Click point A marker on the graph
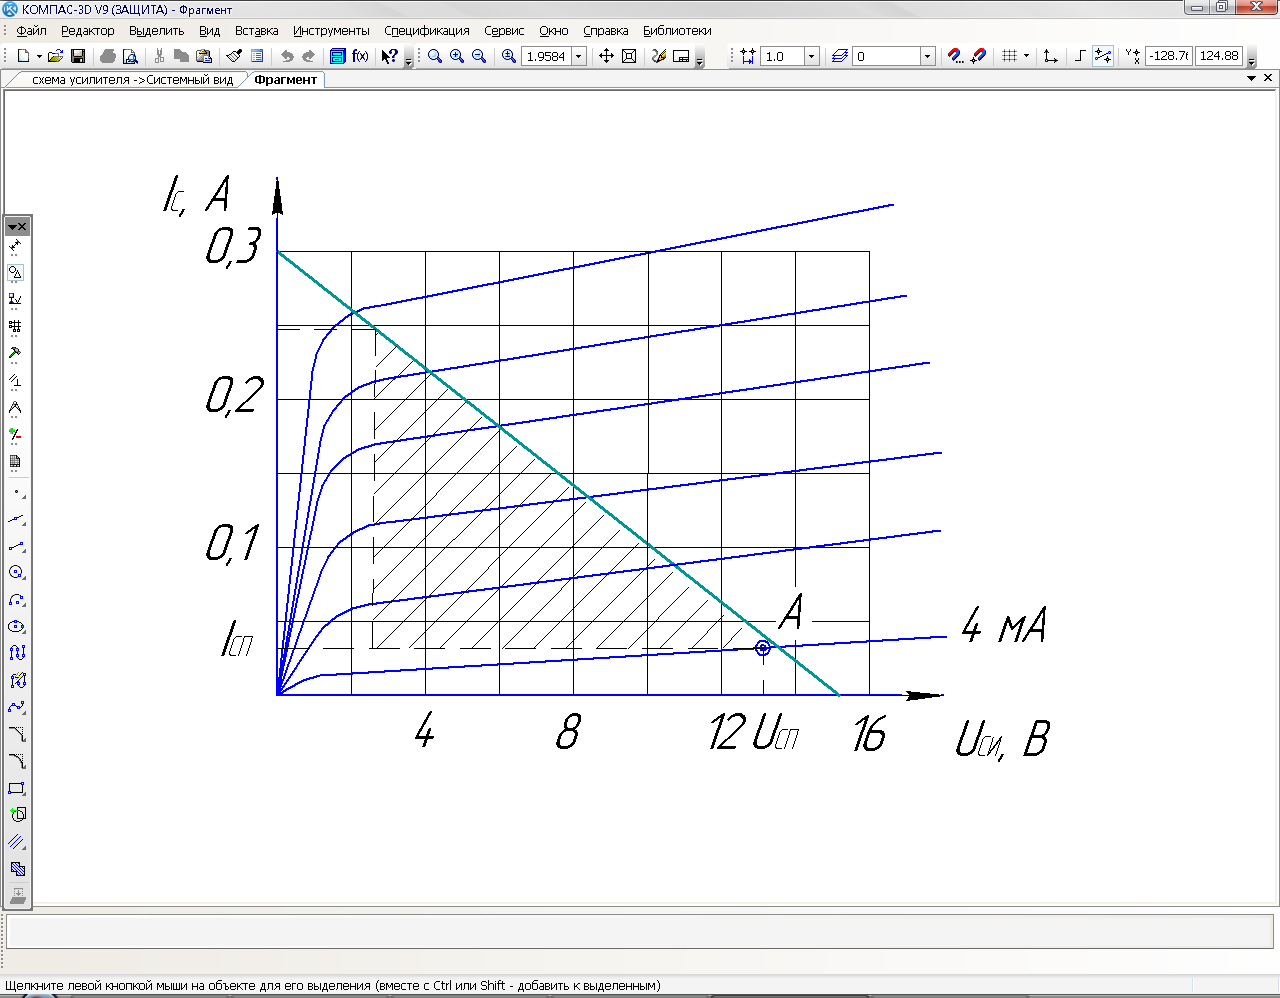1280x998 pixels. click(763, 648)
